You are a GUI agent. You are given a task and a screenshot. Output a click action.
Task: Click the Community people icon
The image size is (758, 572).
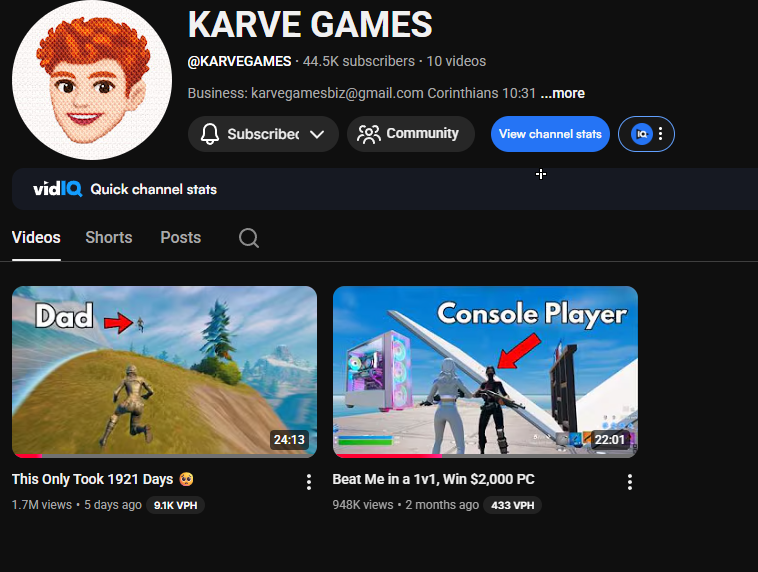coord(369,134)
